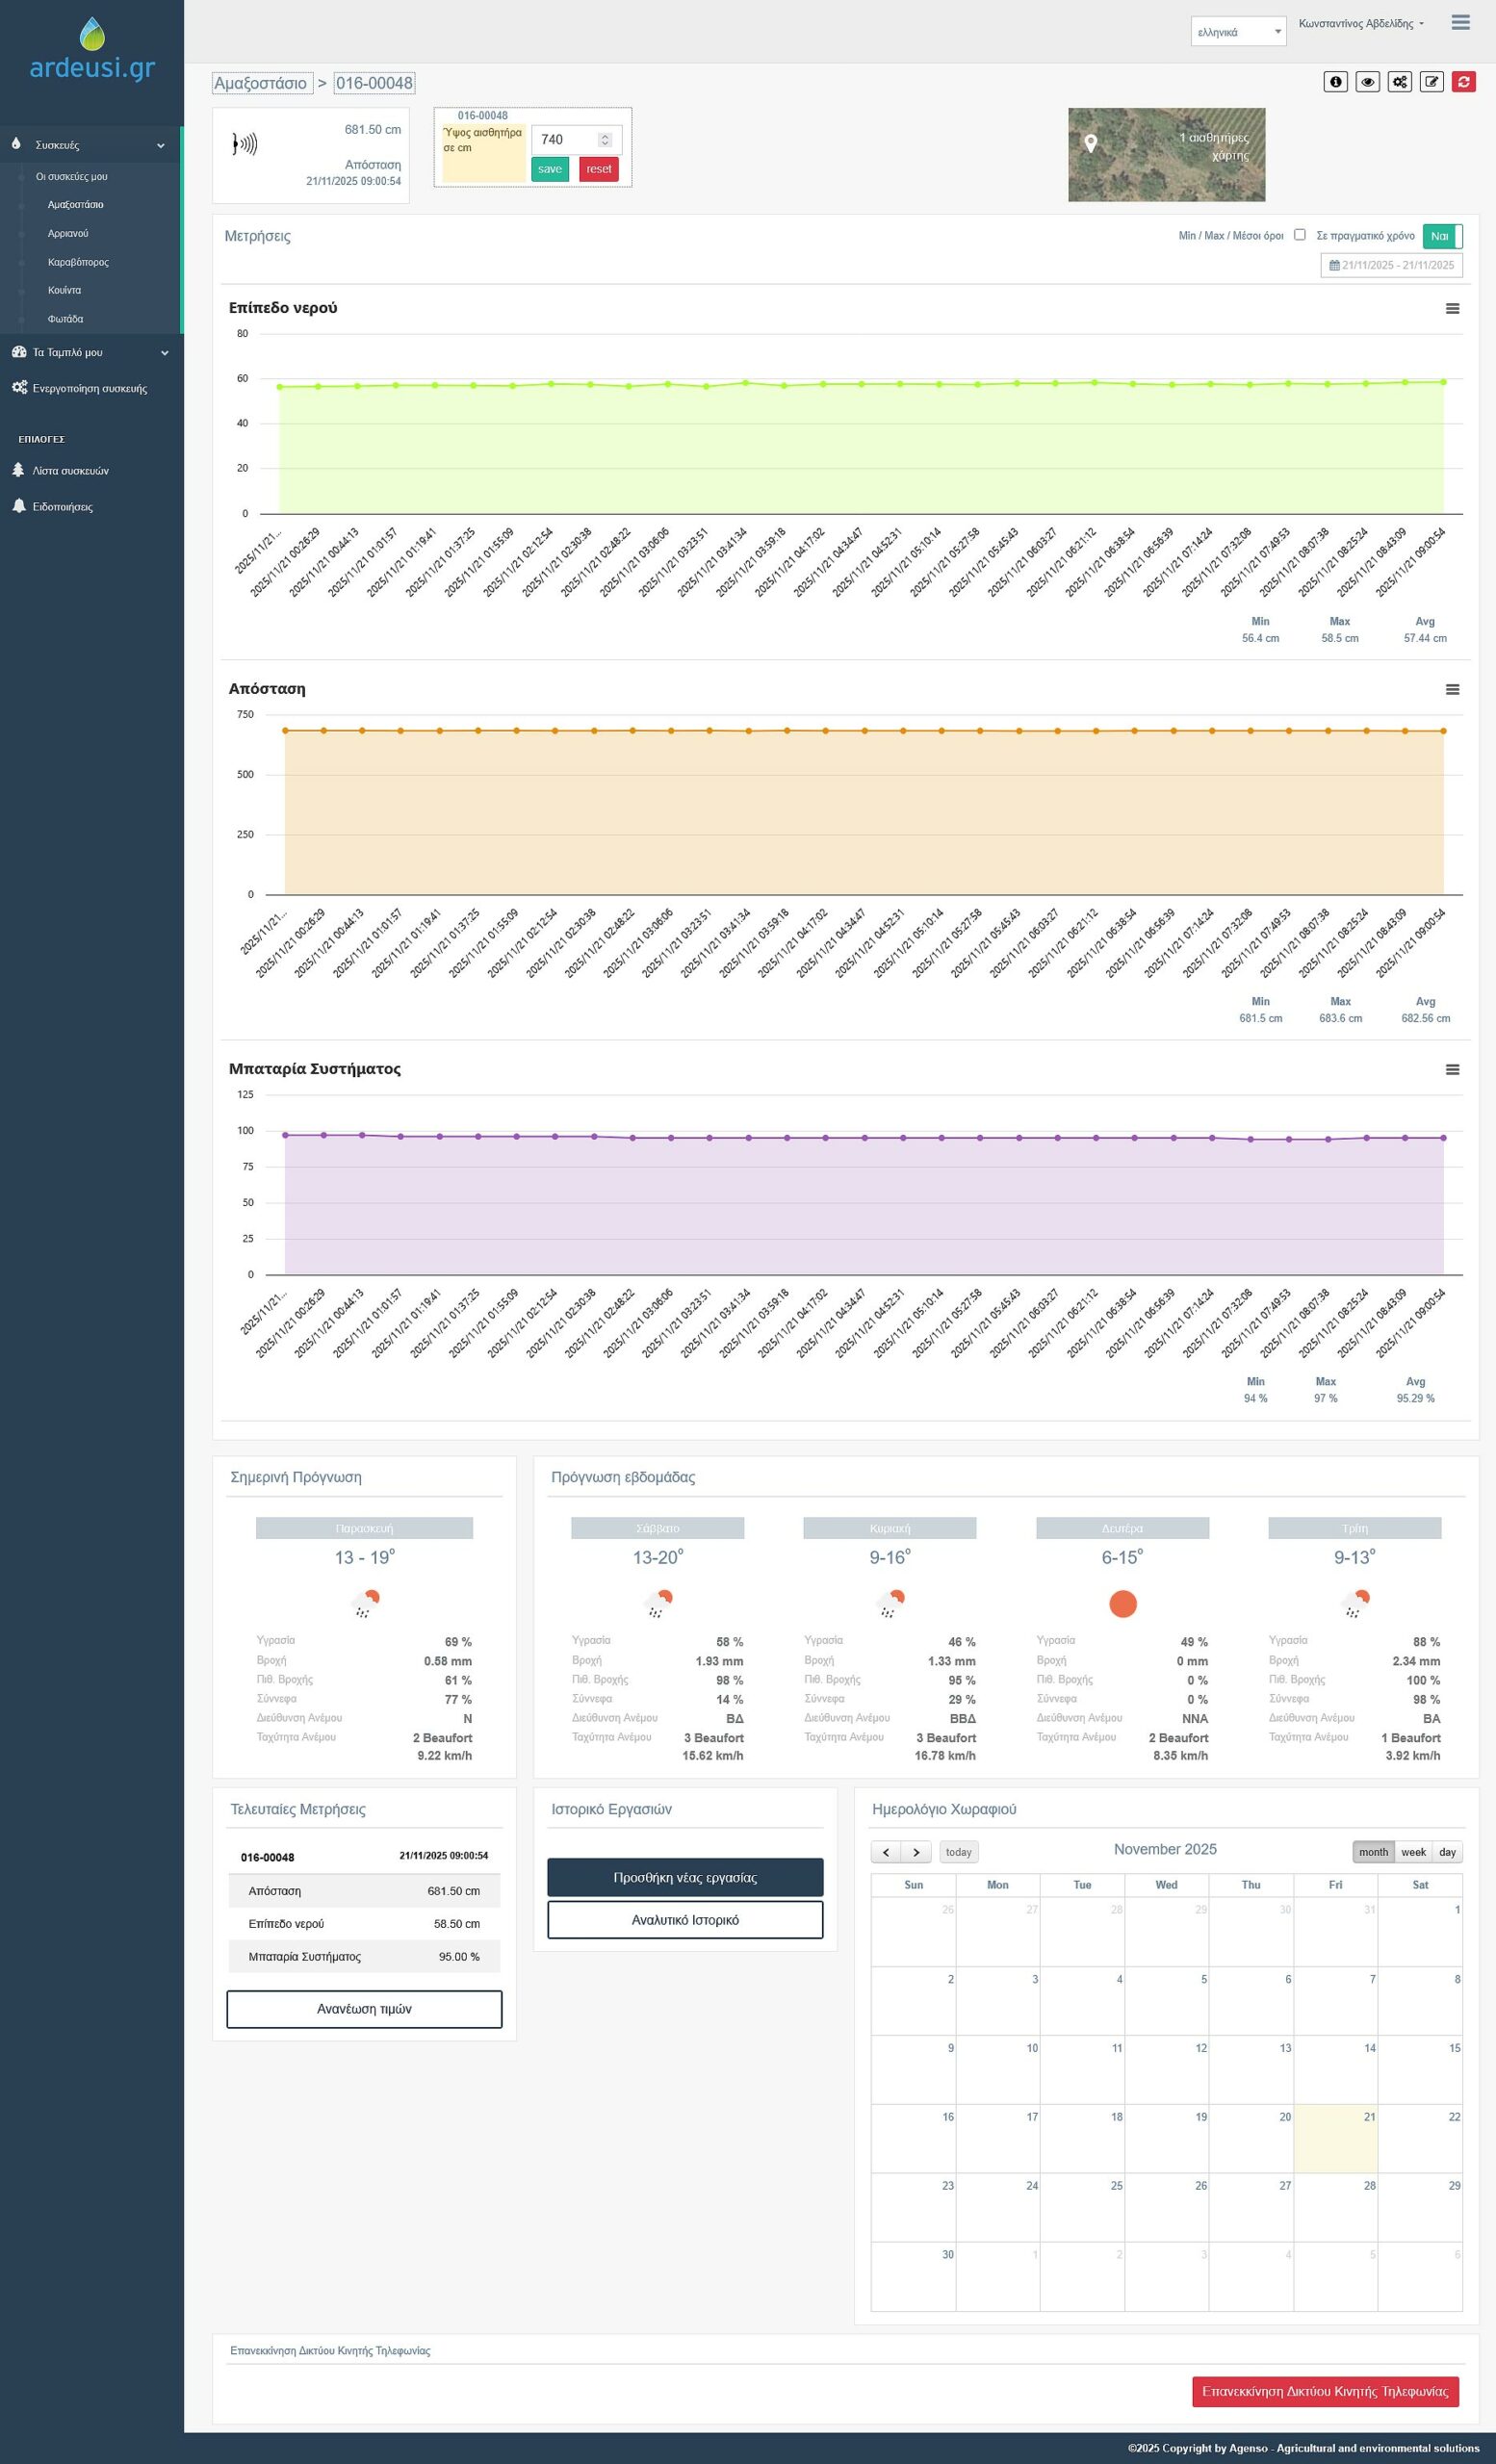Click the sensor height stepper arrows
This screenshot has height=2464, width=1496.
[x=604, y=140]
